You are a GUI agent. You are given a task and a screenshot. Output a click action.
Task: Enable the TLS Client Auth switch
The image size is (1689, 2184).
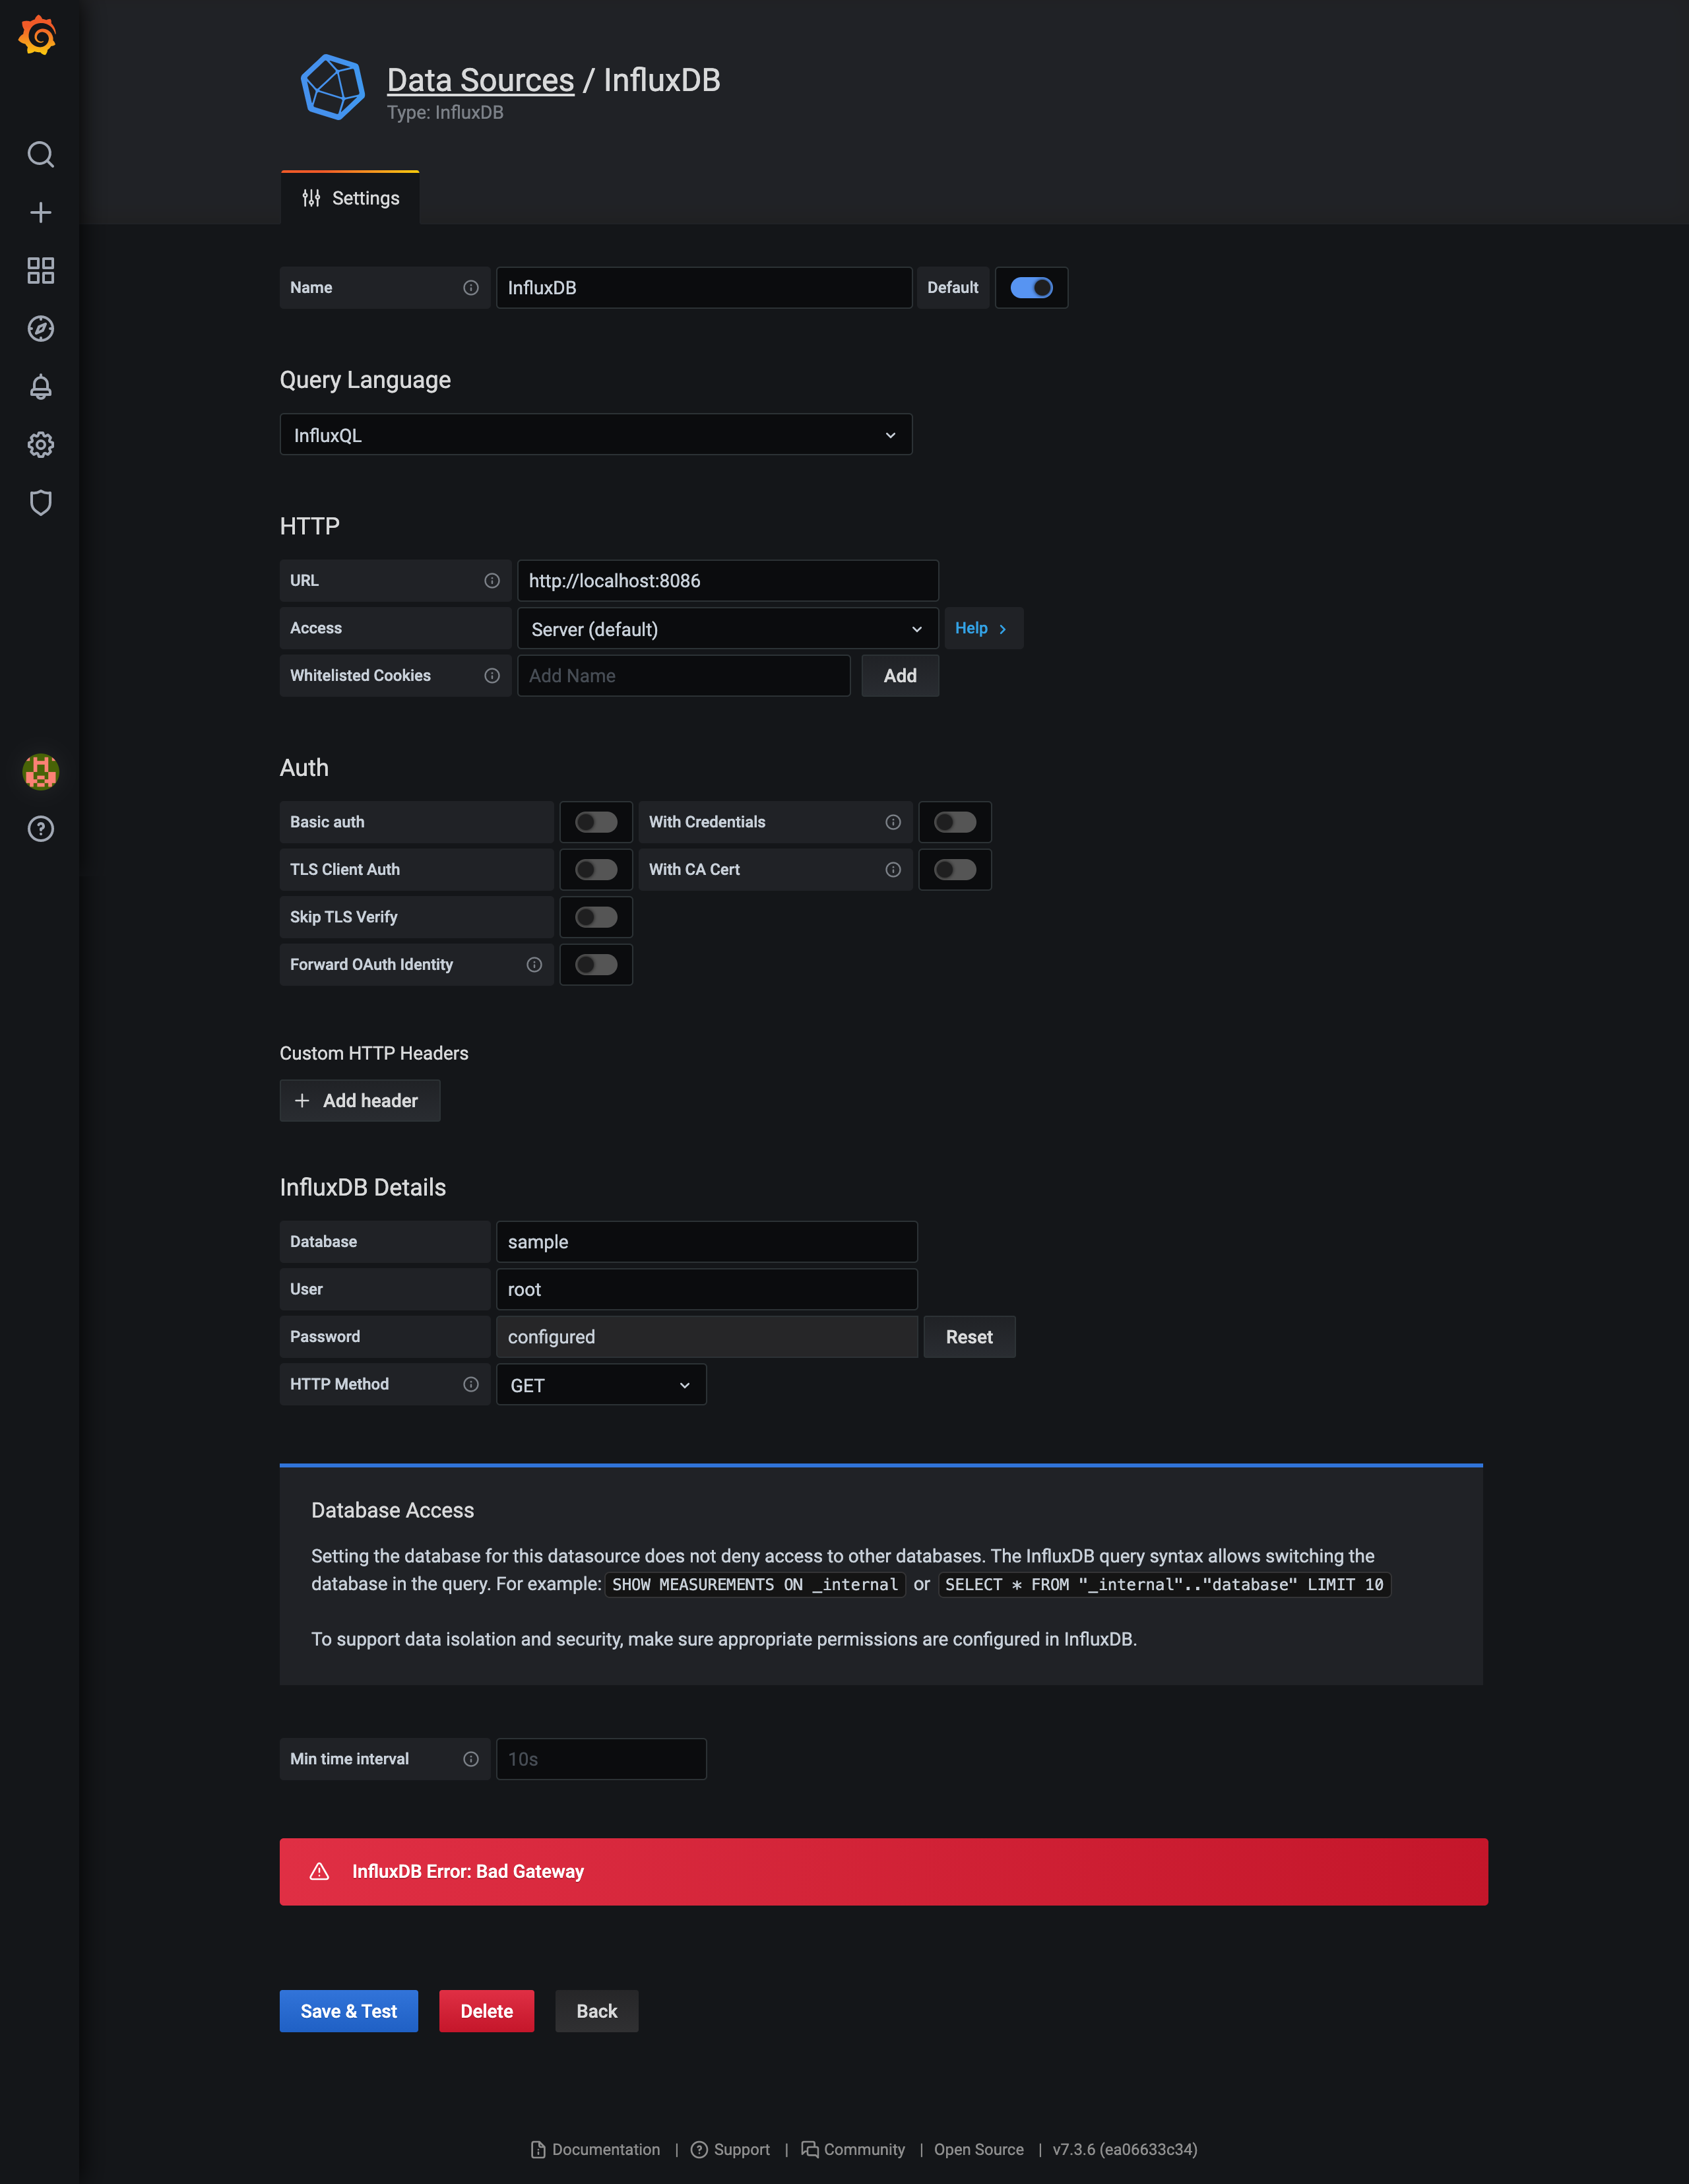point(596,870)
